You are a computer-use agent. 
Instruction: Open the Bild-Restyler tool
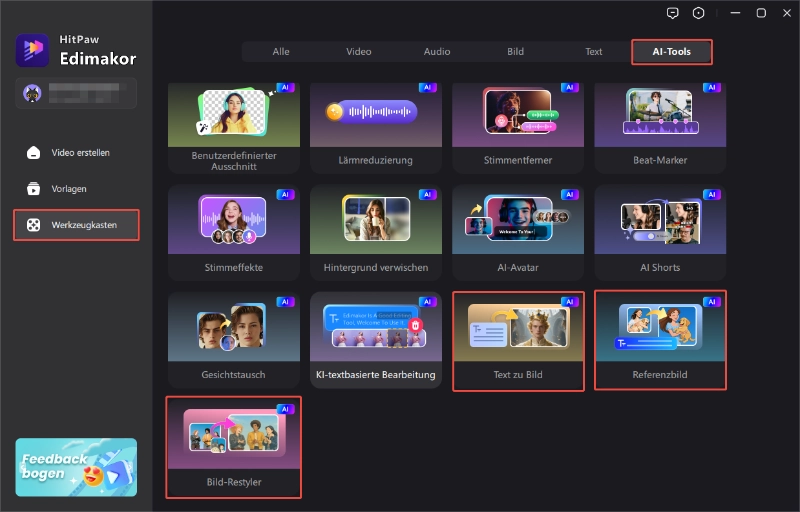[x=234, y=447]
